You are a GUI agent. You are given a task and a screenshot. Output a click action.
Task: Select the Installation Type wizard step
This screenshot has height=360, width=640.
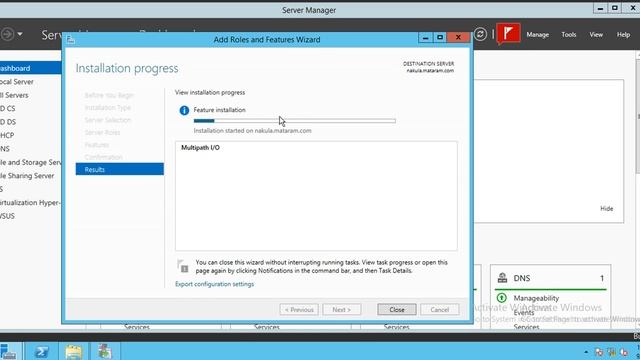click(x=108, y=108)
